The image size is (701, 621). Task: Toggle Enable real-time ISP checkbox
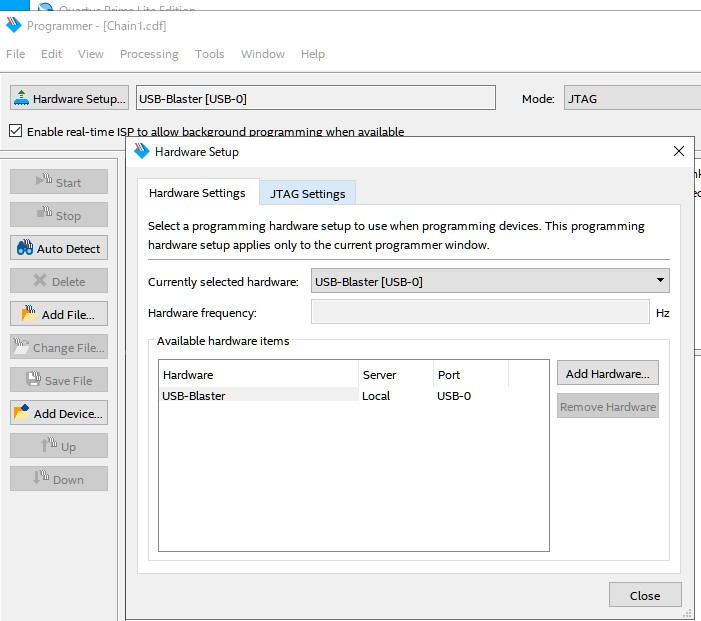point(16,131)
